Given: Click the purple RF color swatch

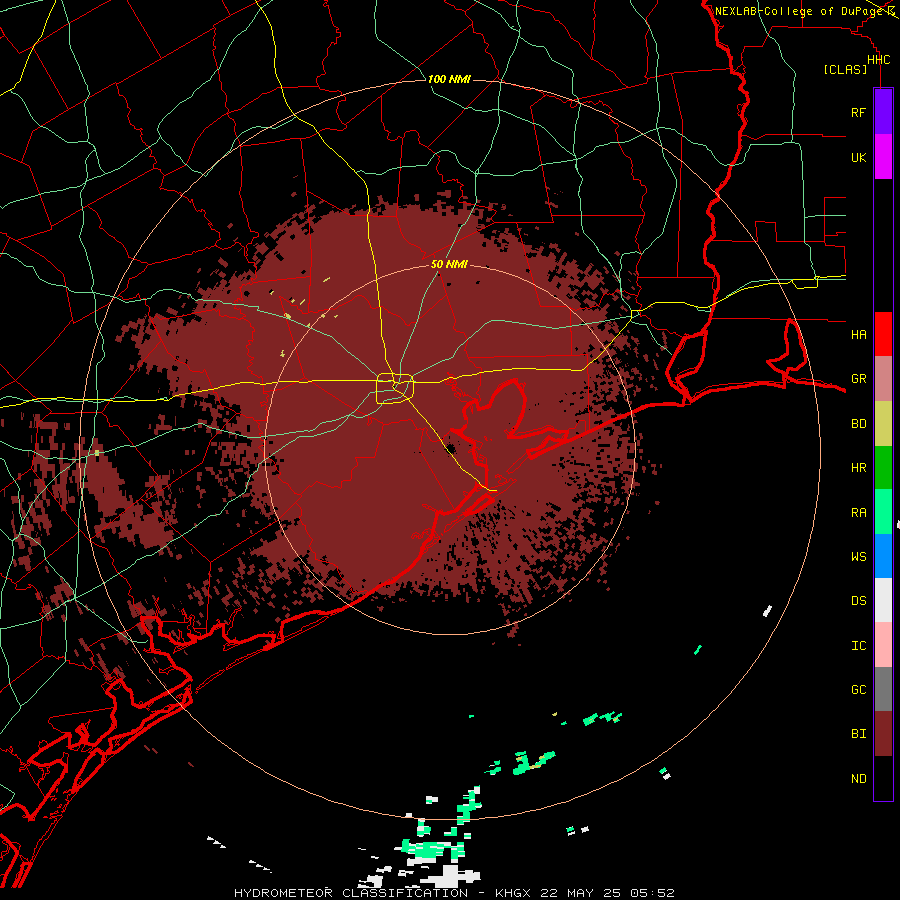Looking at the screenshot, I should (883, 112).
